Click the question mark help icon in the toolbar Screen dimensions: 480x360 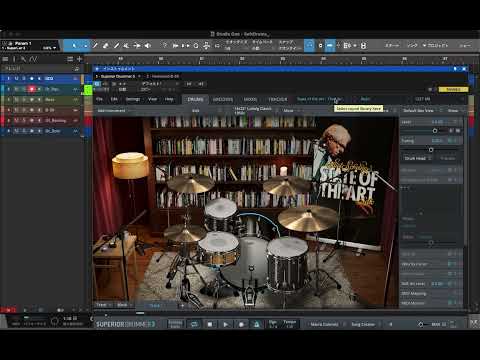point(164,45)
